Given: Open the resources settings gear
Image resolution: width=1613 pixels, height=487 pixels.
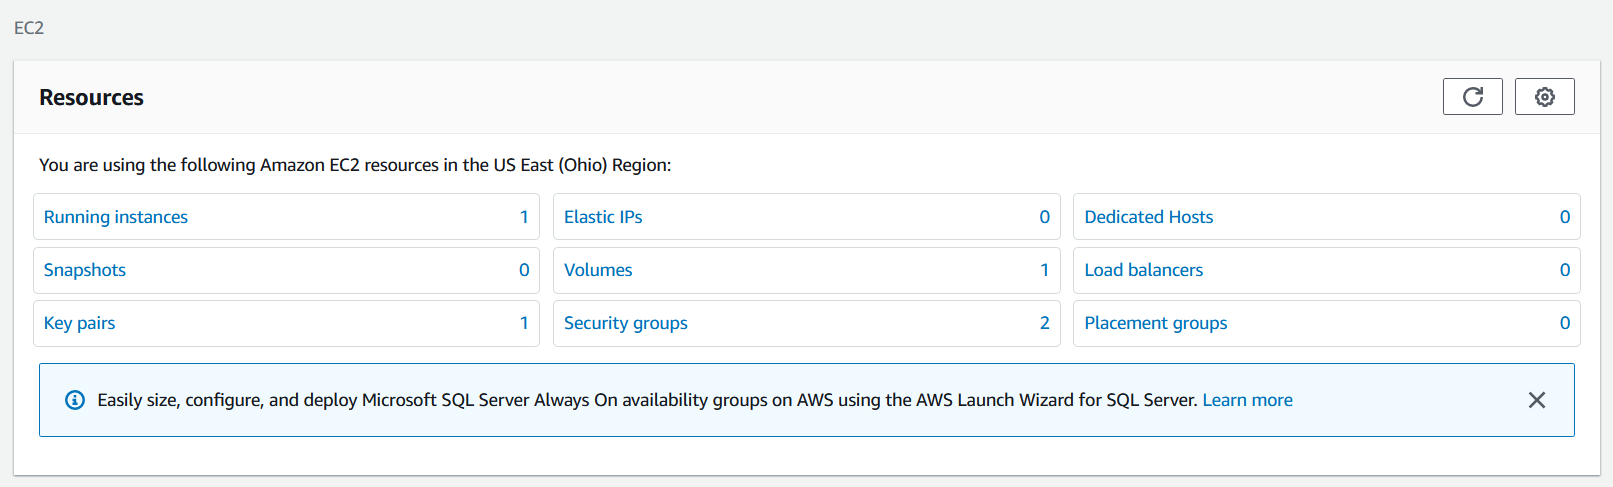Looking at the screenshot, I should (x=1544, y=97).
